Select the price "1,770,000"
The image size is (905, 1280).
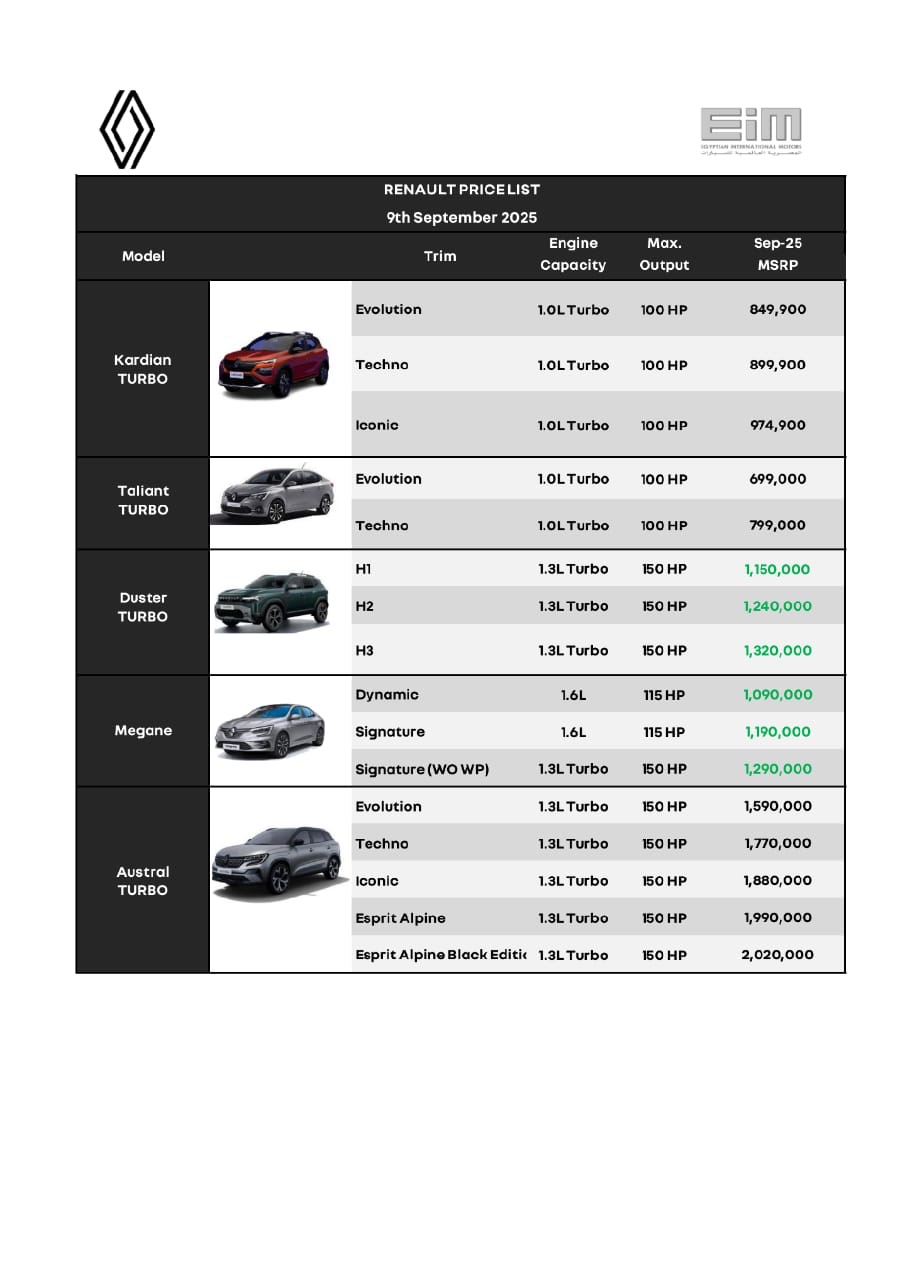pyautogui.click(x=778, y=844)
